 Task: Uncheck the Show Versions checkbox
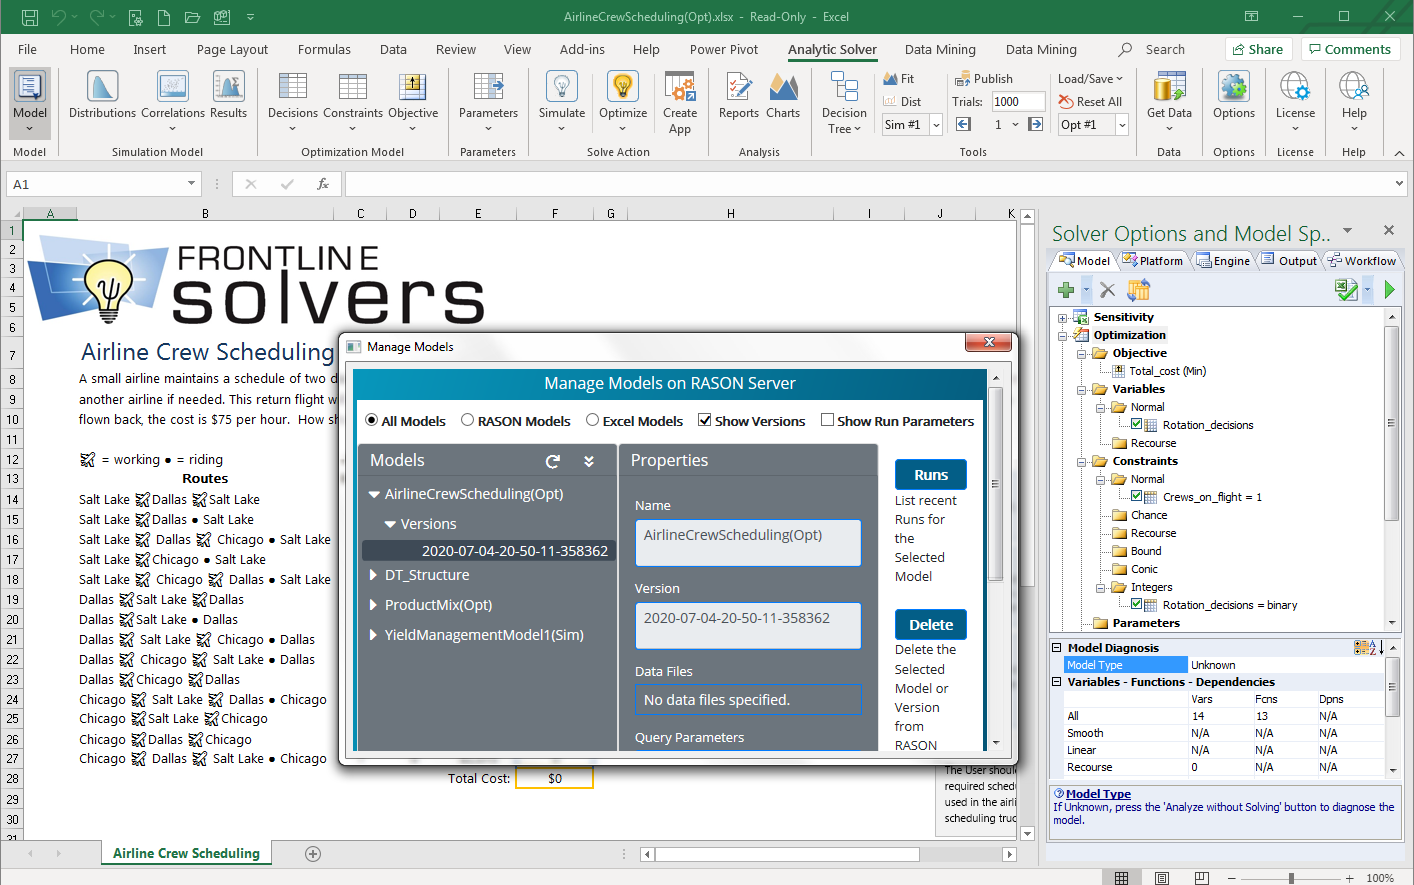click(705, 420)
